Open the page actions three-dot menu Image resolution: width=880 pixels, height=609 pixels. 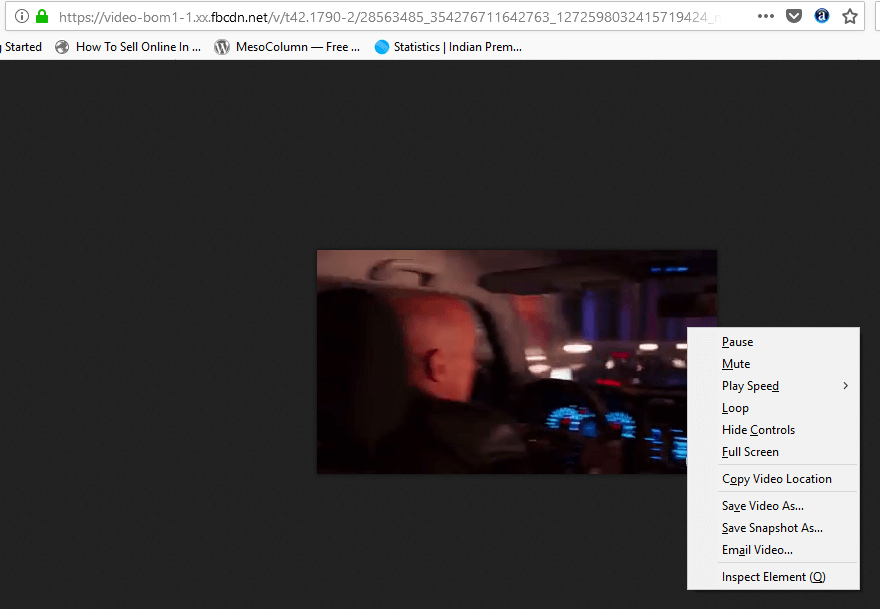click(x=765, y=16)
